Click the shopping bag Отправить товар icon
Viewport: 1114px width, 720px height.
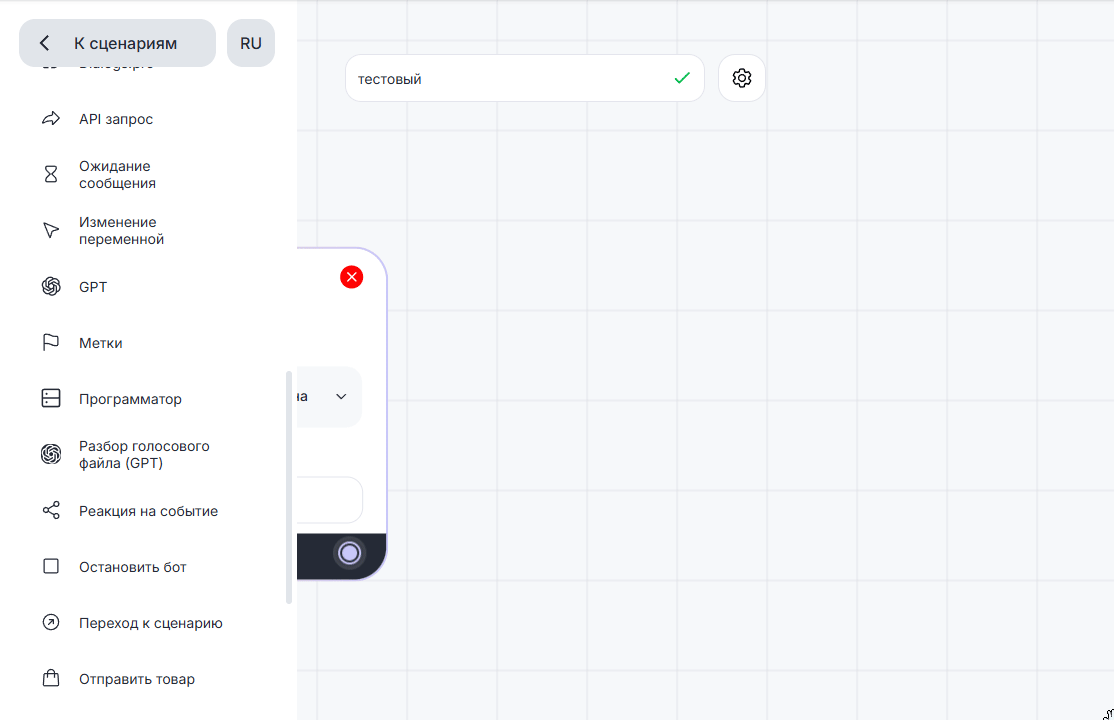51,679
